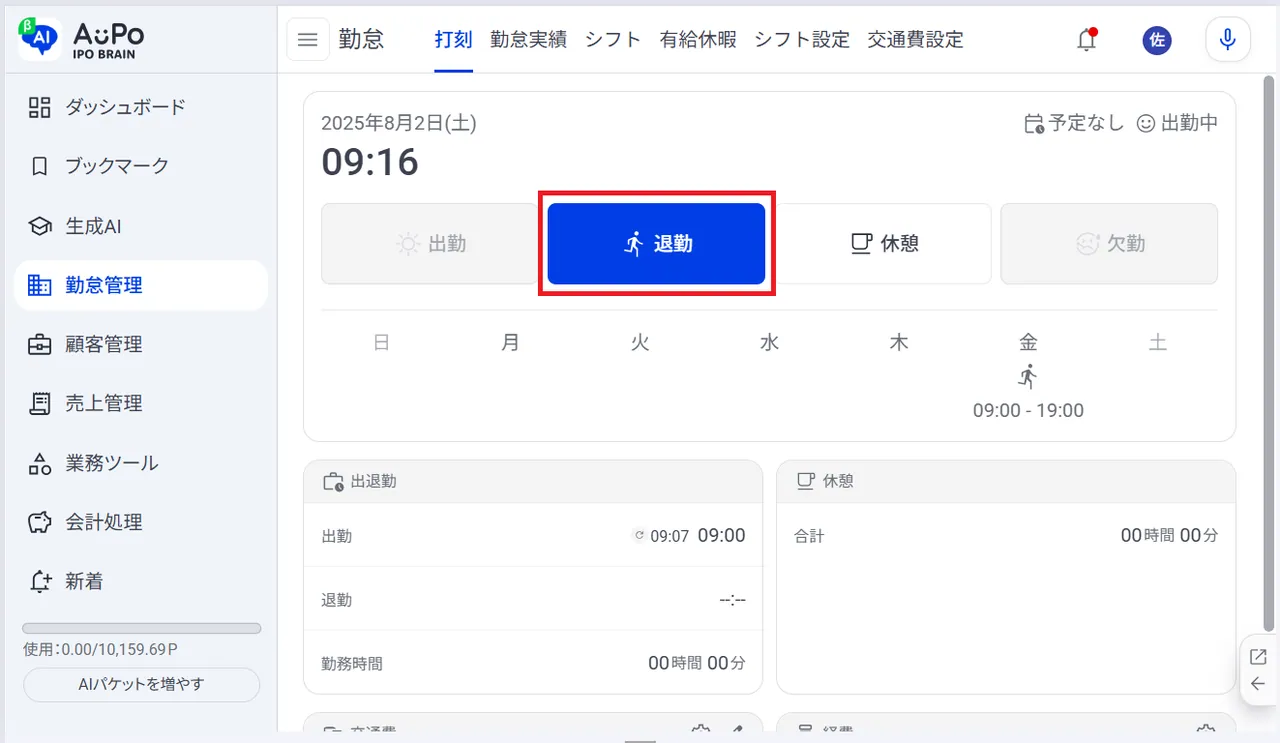Click the open-in-new-window icon at right edge
The image size is (1280, 743).
(1258, 657)
